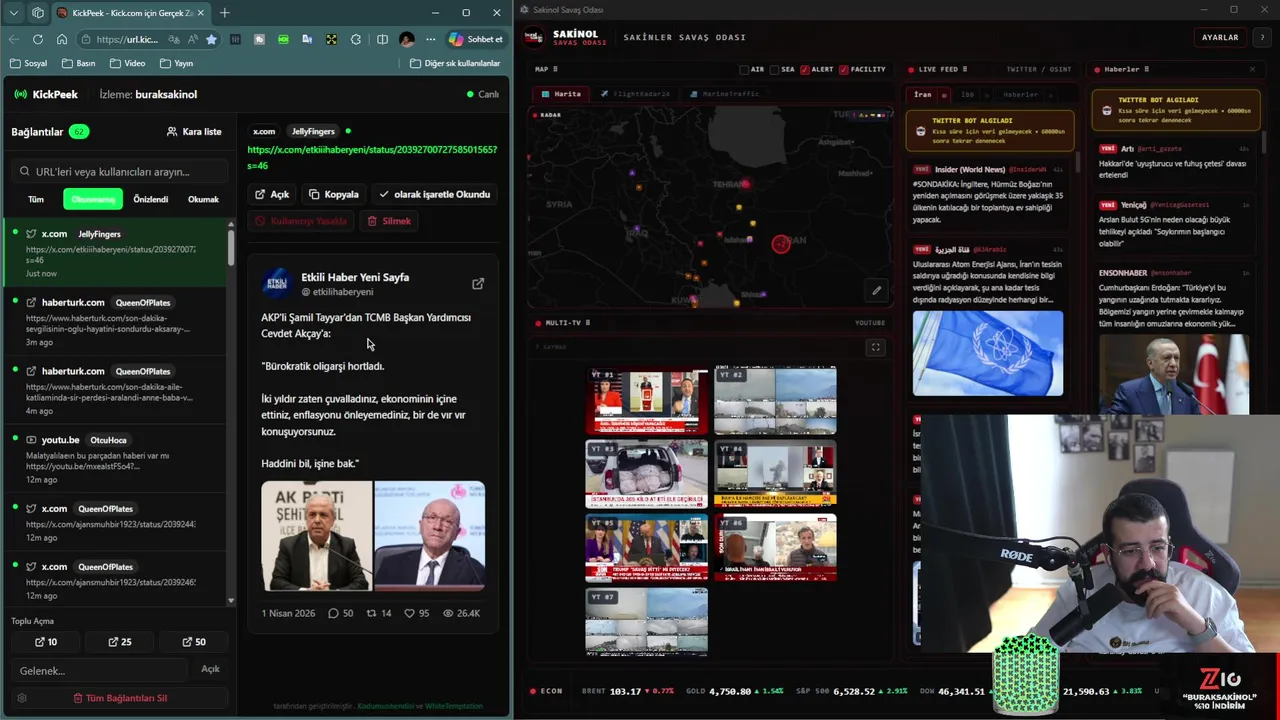Star the page as a favorite
The height and width of the screenshot is (720, 1280).
(x=211, y=39)
